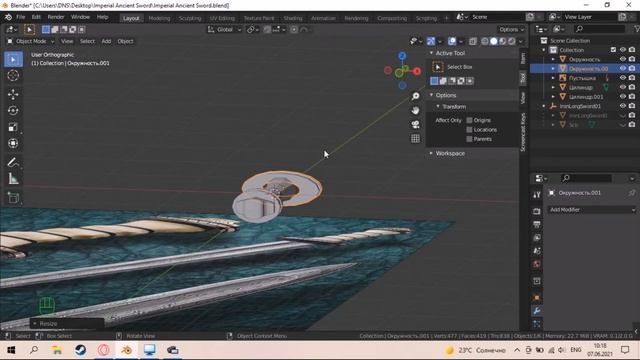Expand IronLongSword01 in outliner tree
Image resolution: width=640 pixels, height=360 pixels.
click(x=544, y=106)
